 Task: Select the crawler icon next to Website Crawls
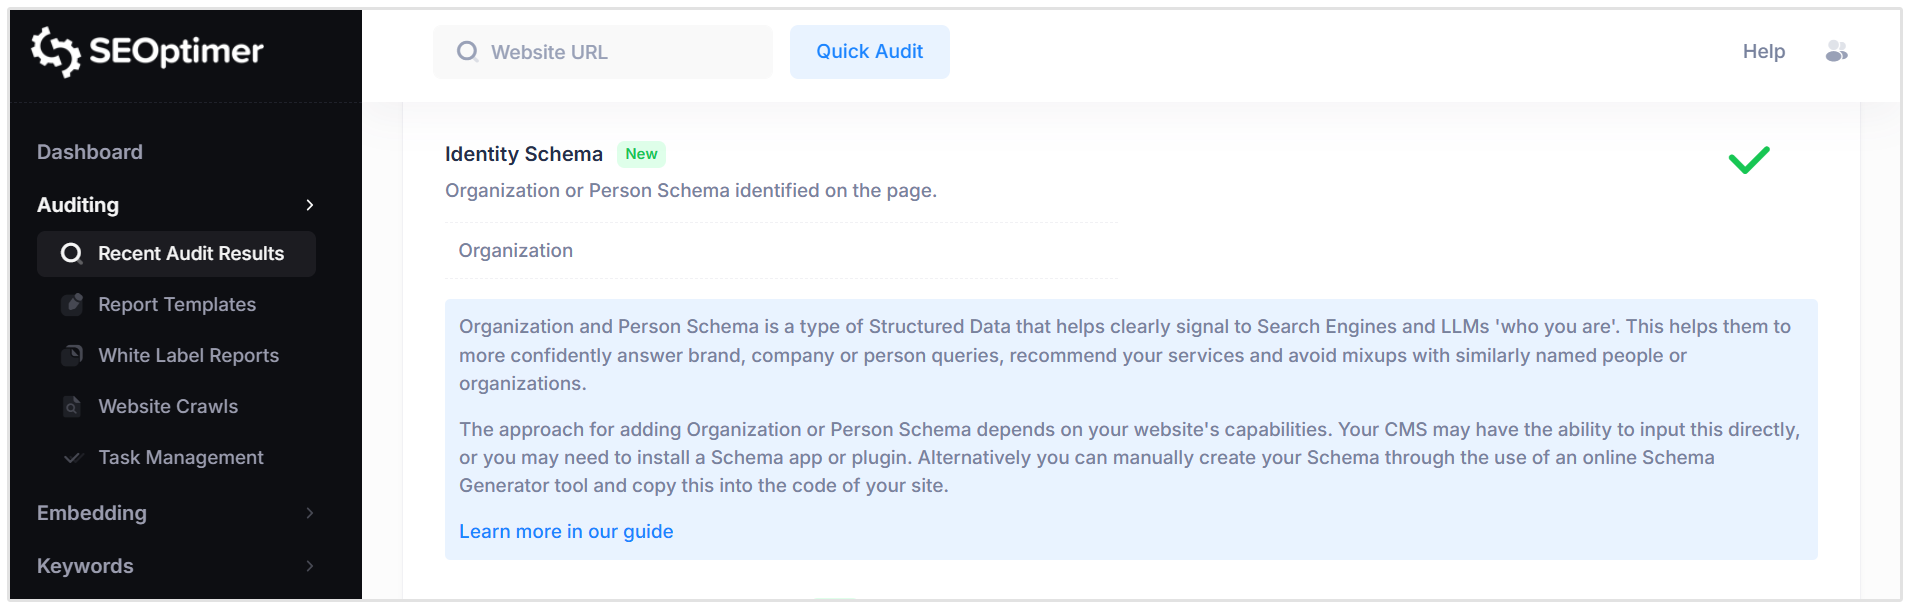[72, 406]
